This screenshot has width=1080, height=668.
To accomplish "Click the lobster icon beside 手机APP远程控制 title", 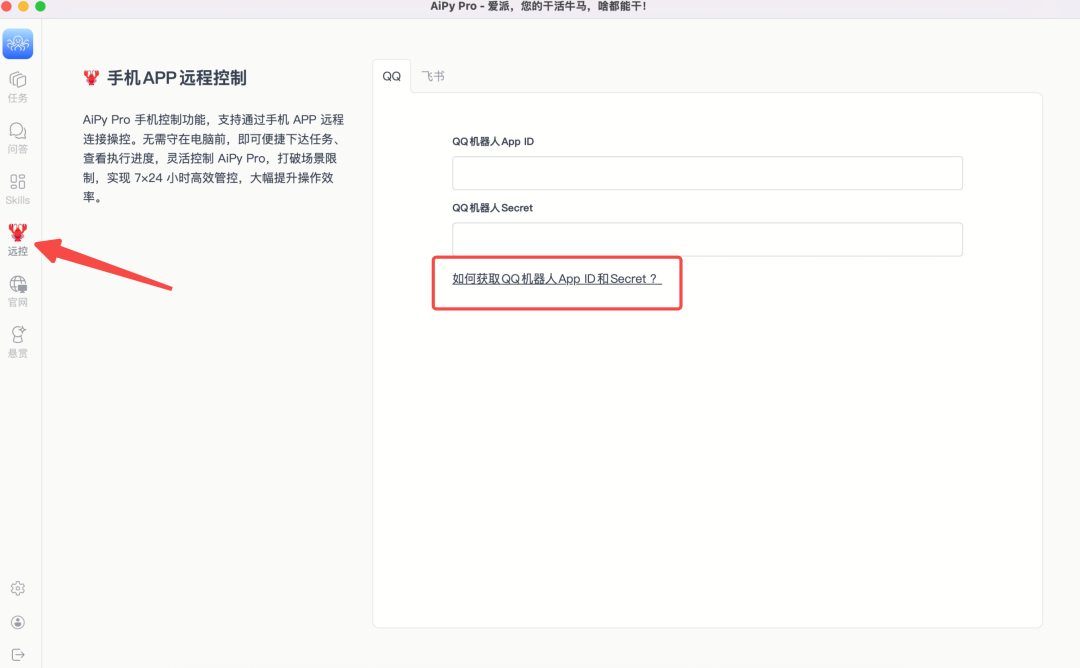I will tap(91, 78).
